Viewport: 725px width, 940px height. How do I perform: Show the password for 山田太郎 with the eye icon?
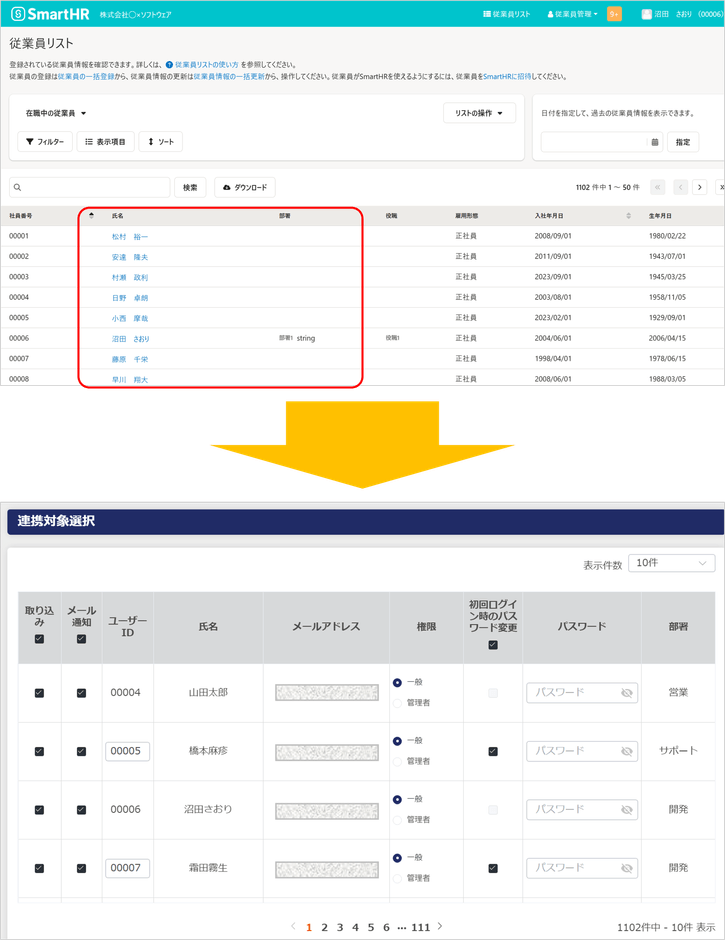627,693
